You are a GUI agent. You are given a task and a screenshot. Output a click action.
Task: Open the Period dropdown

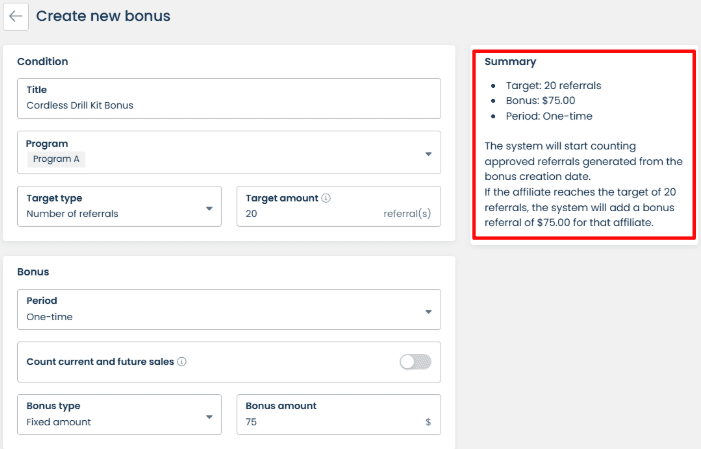point(428,311)
